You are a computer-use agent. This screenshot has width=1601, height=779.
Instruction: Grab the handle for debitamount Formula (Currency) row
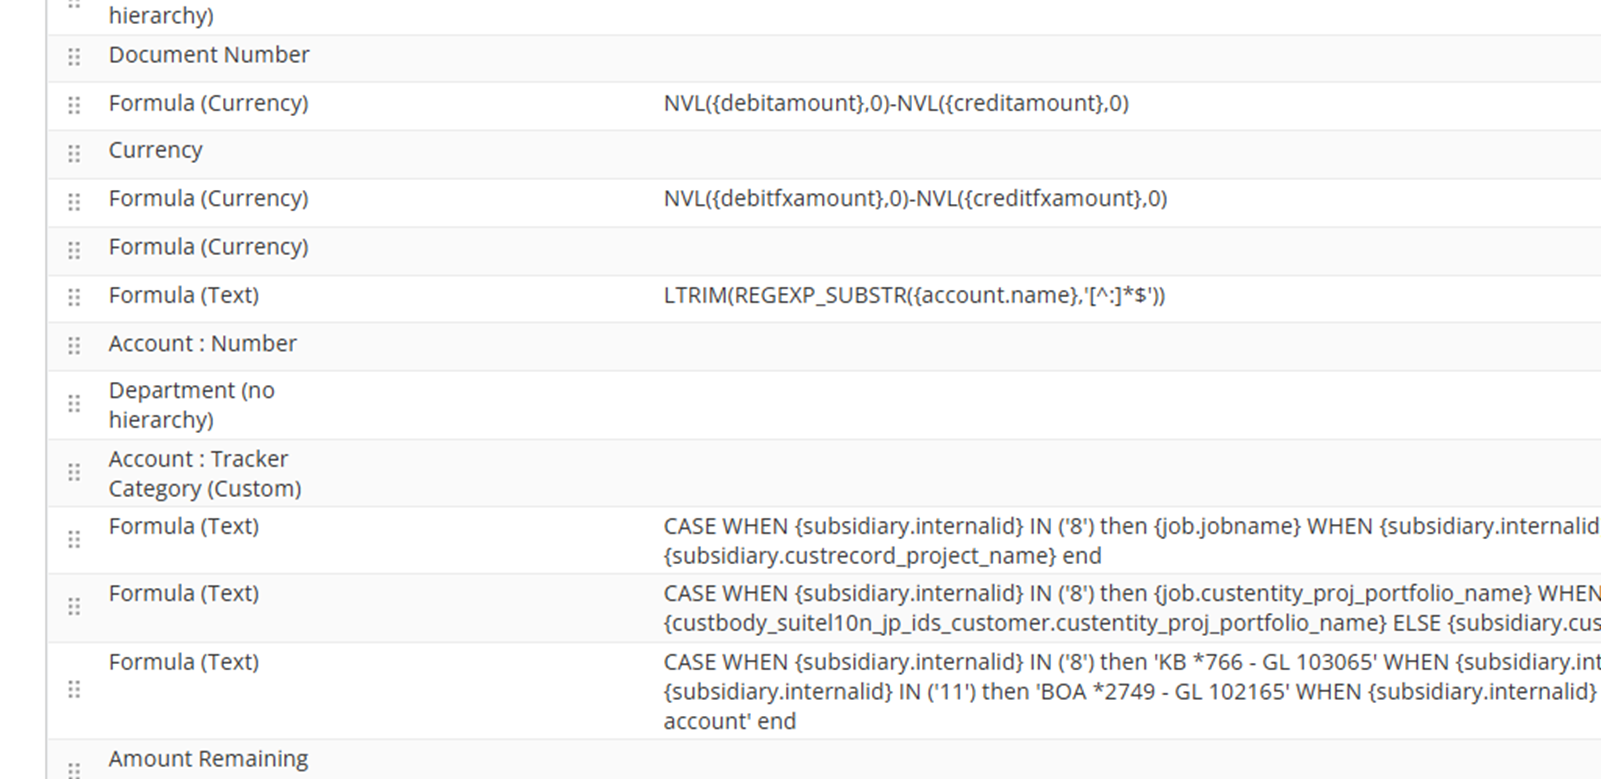coord(74,105)
